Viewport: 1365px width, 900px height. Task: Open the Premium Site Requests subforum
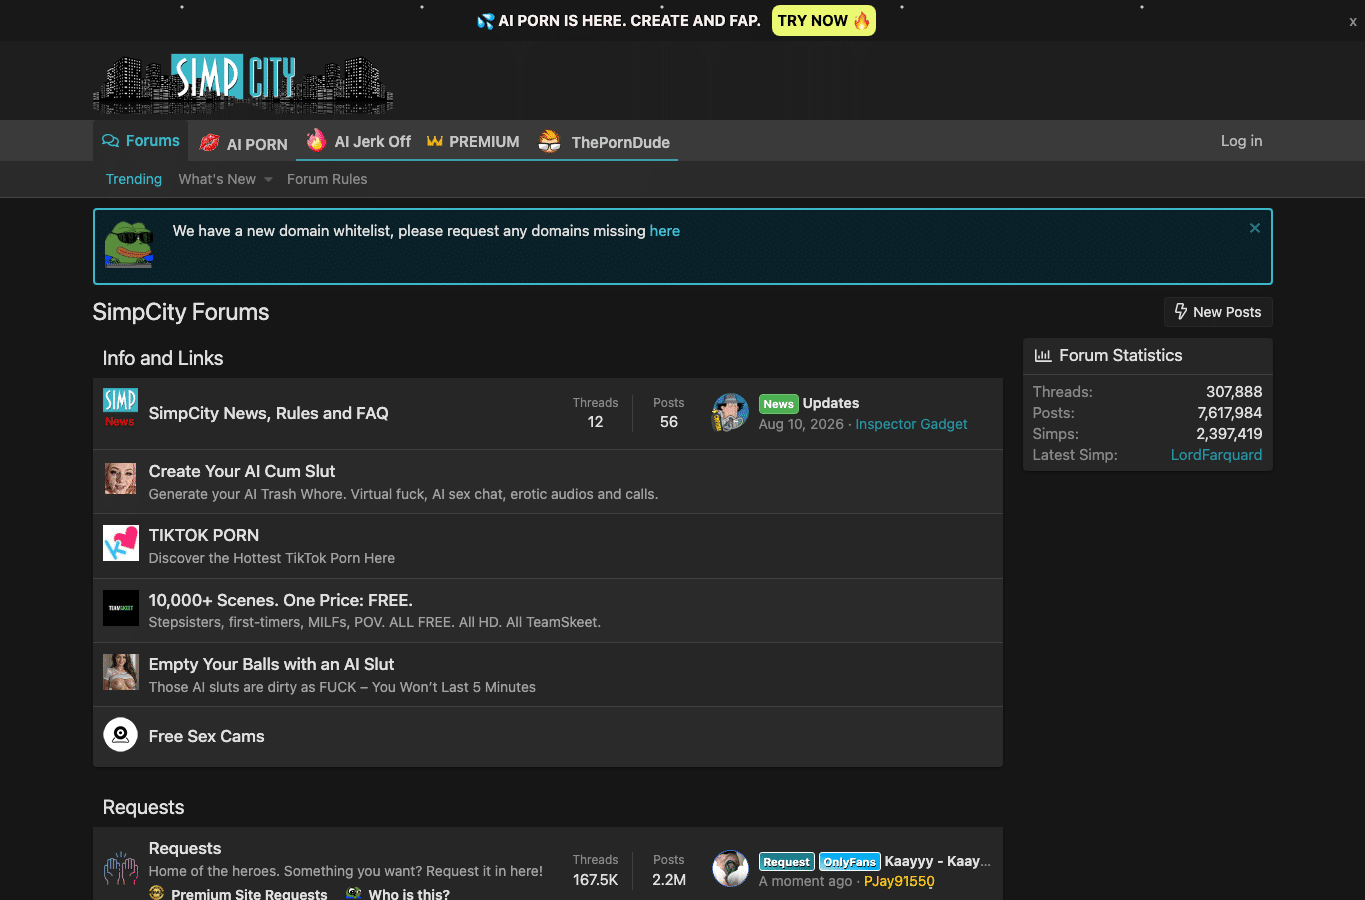pos(249,894)
